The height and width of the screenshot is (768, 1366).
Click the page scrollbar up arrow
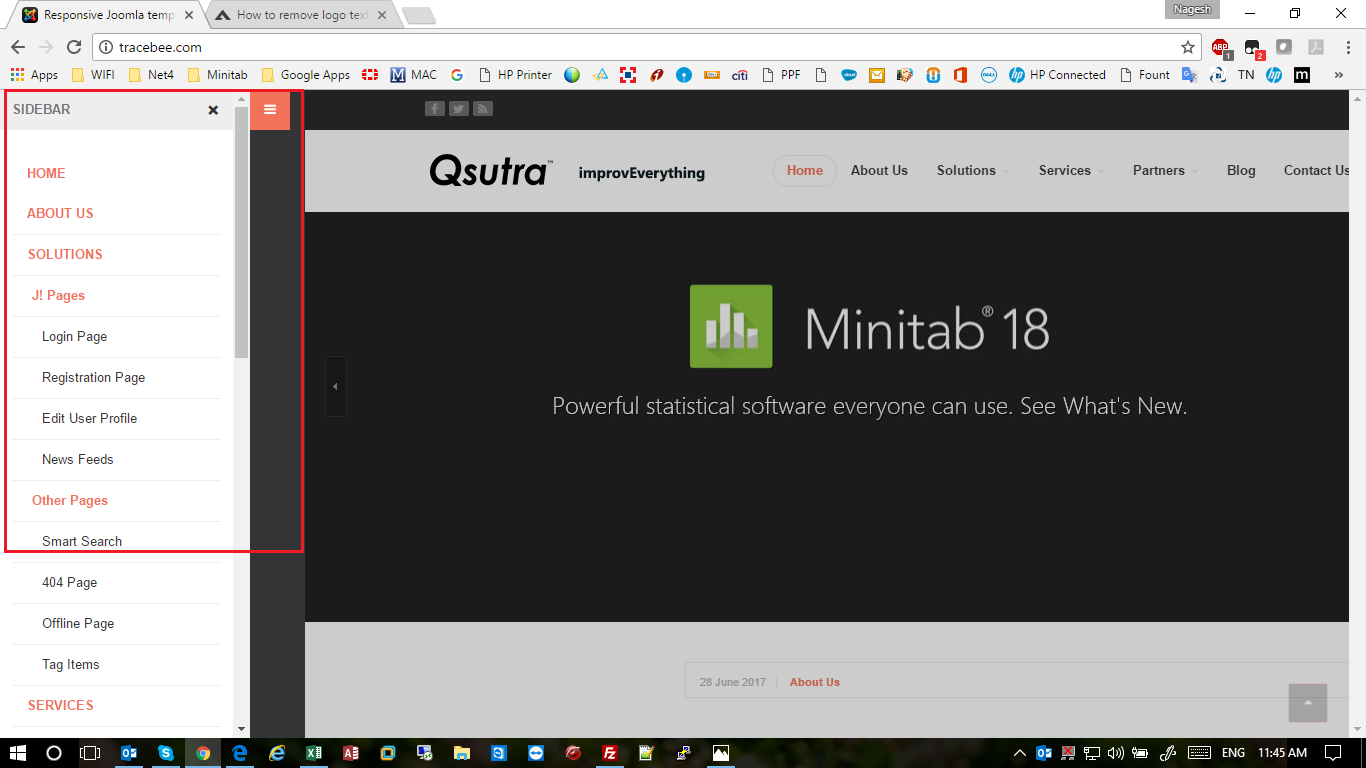tap(1357, 97)
